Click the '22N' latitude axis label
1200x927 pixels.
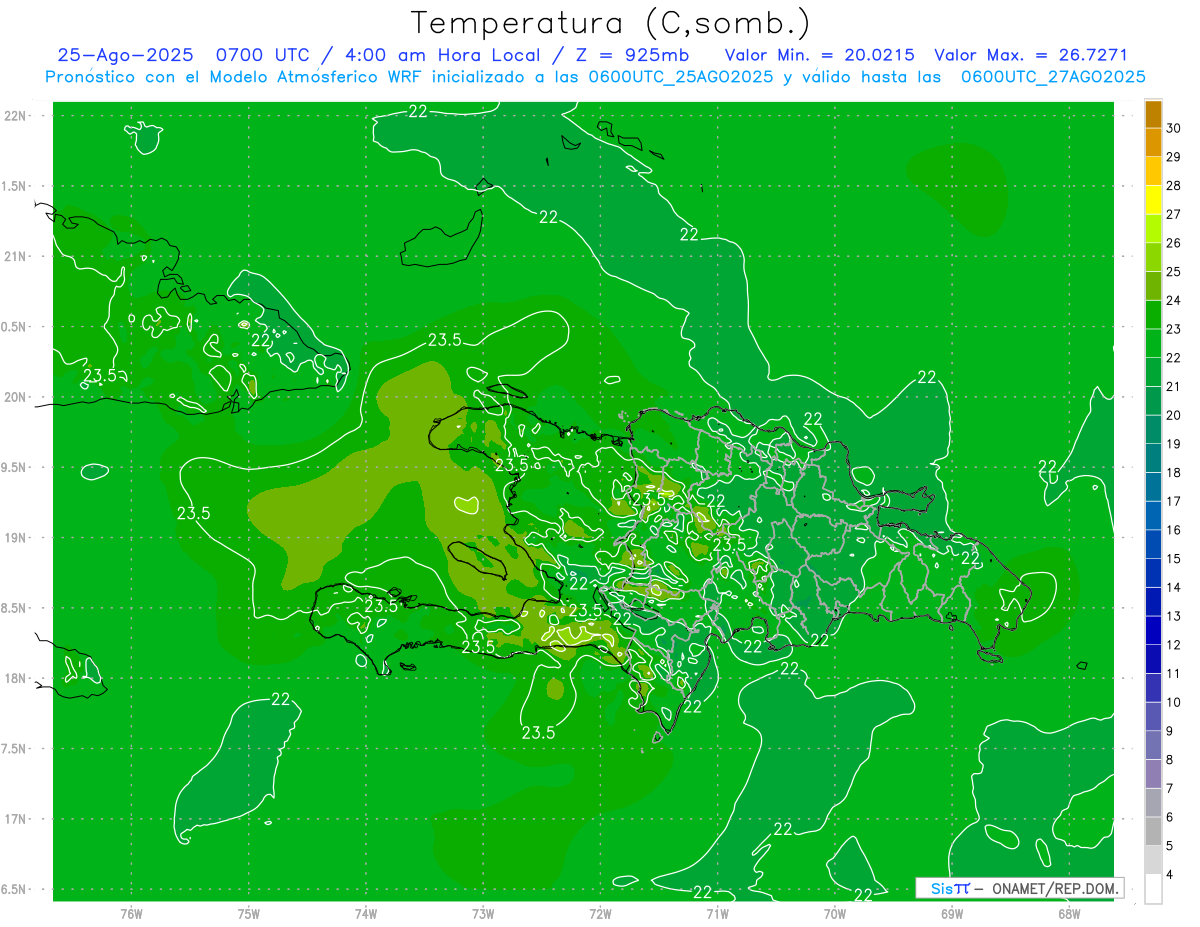(15, 116)
